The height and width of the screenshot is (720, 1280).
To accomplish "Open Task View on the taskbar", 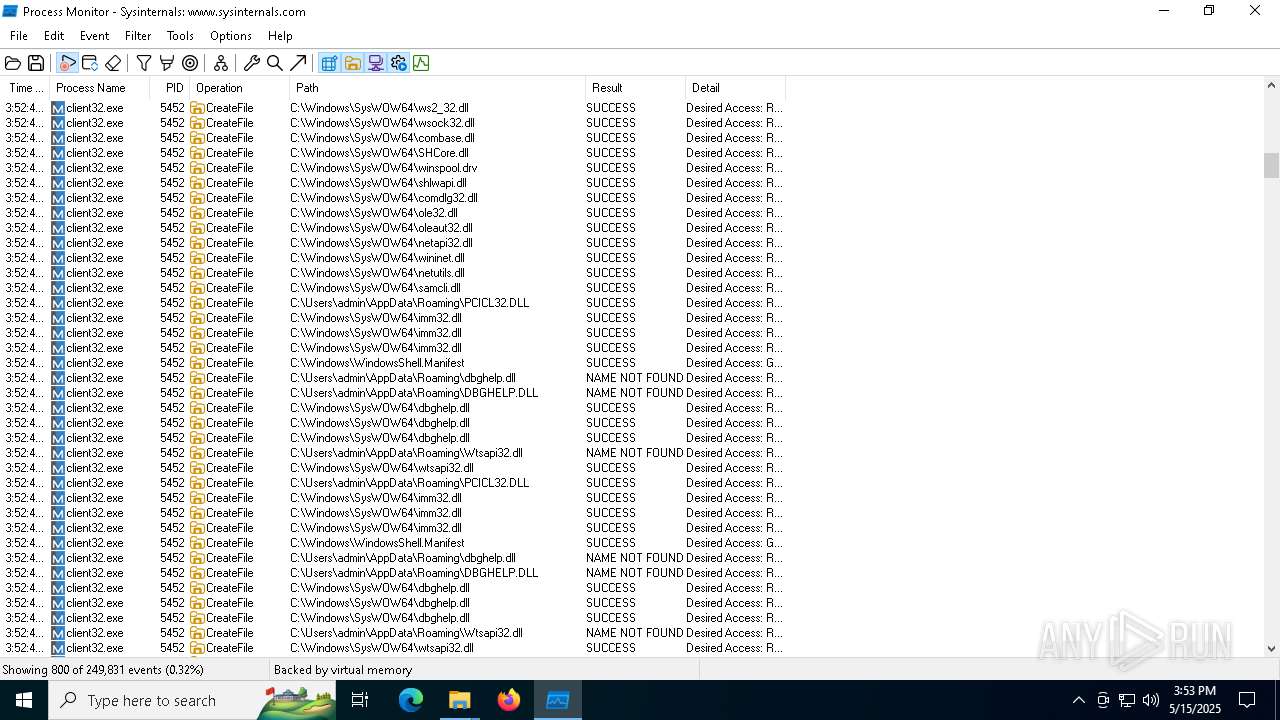I will pos(360,700).
